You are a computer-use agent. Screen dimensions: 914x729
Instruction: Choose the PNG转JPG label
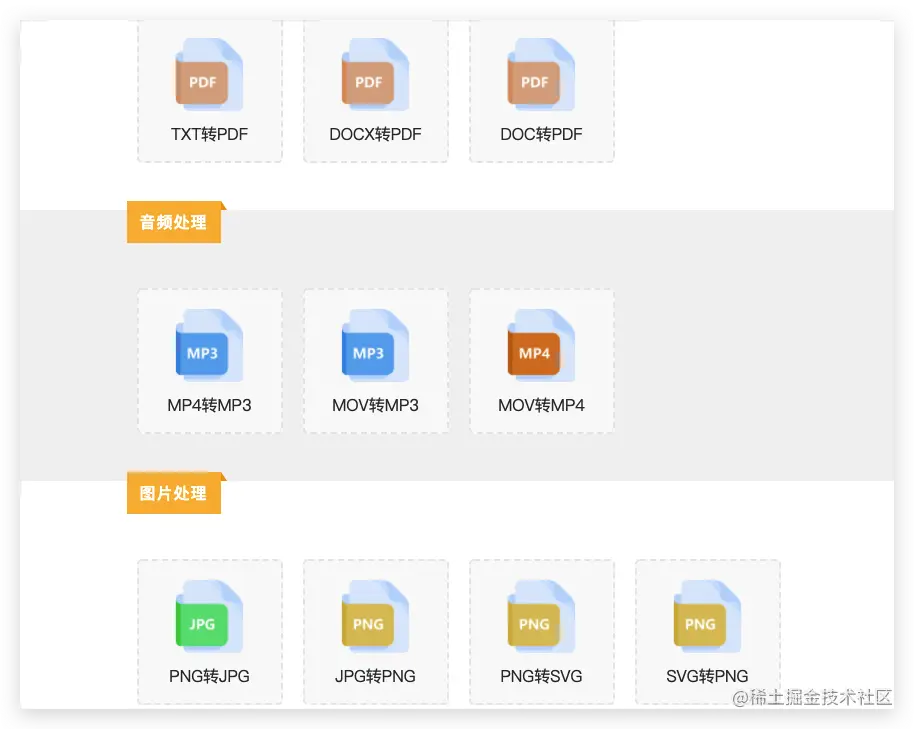pyautogui.click(x=209, y=676)
